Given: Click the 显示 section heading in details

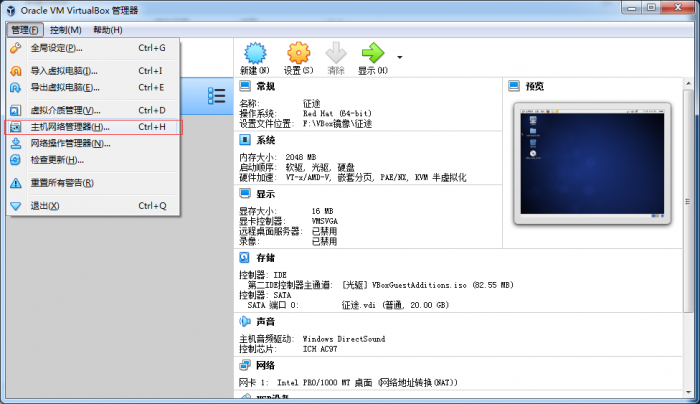Looking at the screenshot, I should (x=265, y=194).
